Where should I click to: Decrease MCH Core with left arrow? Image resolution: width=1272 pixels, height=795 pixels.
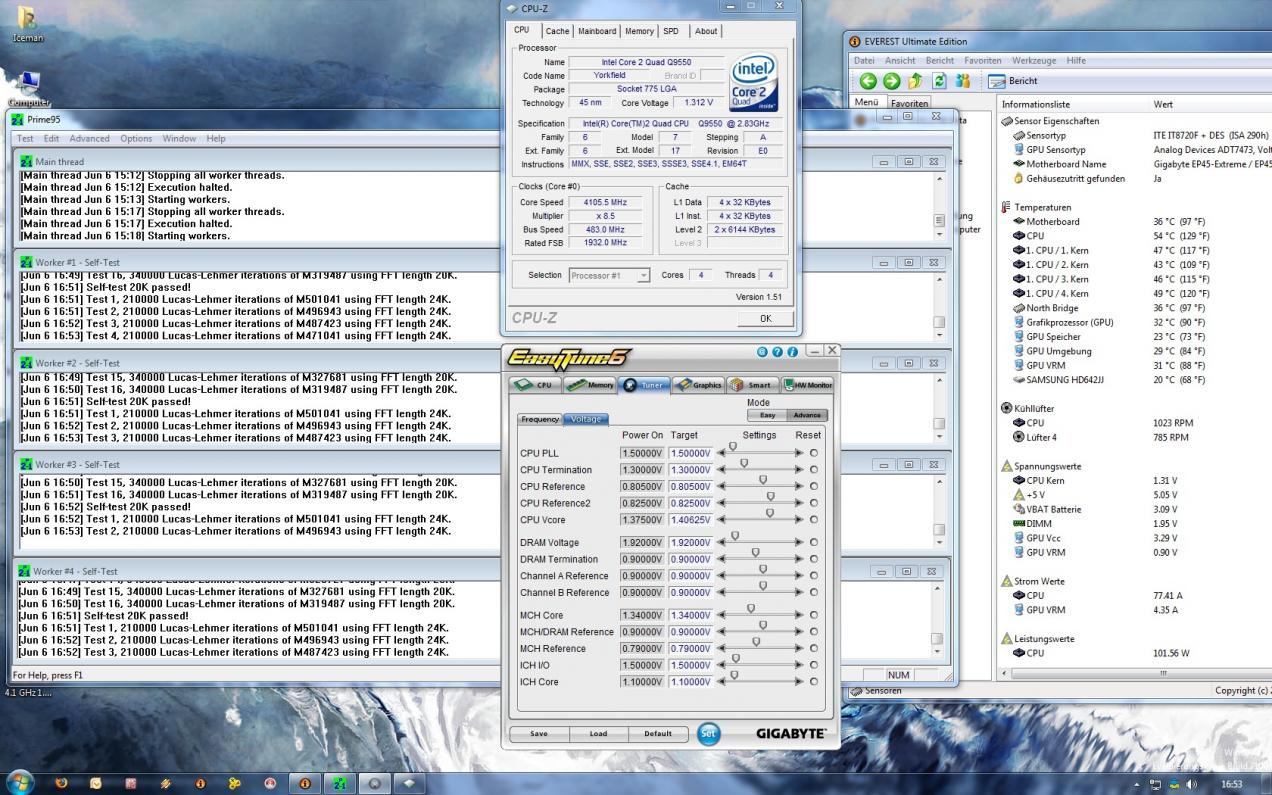pyautogui.click(x=722, y=615)
